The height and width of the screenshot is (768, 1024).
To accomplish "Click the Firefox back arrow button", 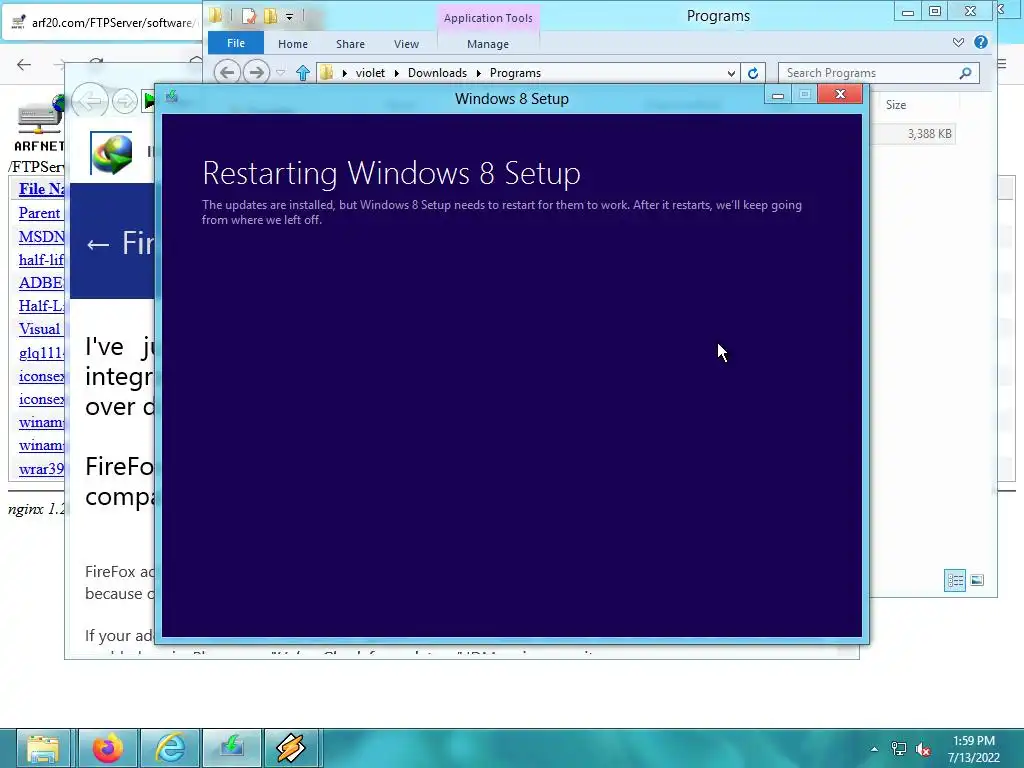I will (24, 64).
